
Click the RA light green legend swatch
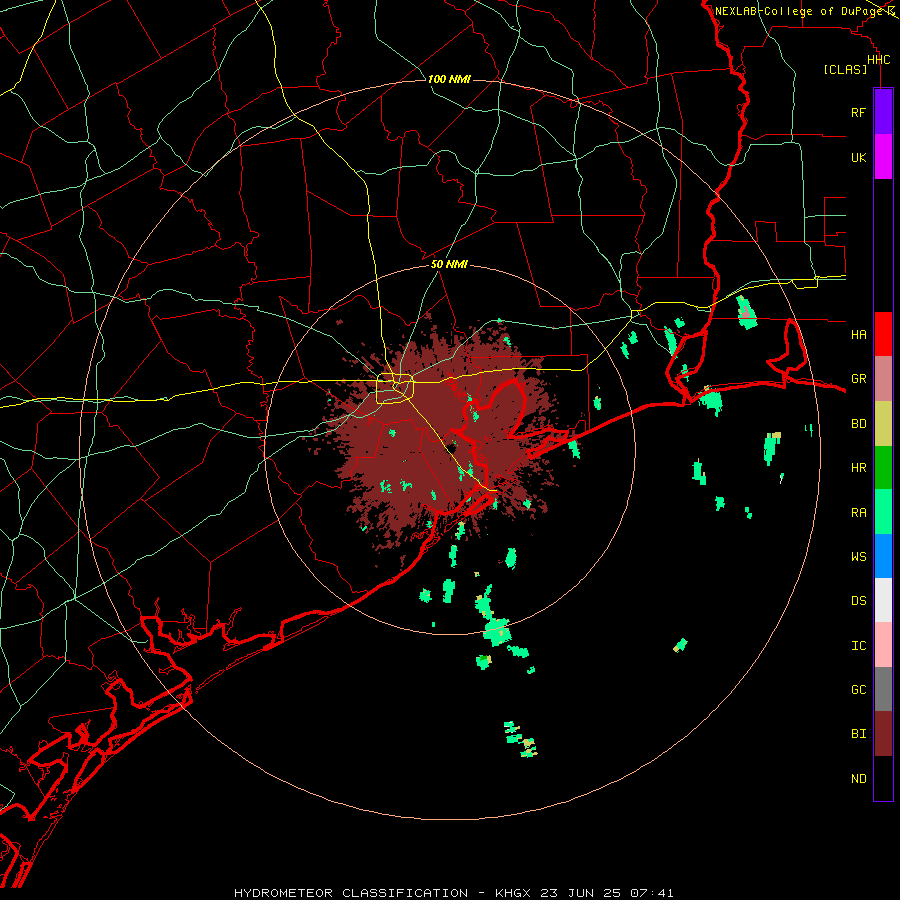click(883, 512)
